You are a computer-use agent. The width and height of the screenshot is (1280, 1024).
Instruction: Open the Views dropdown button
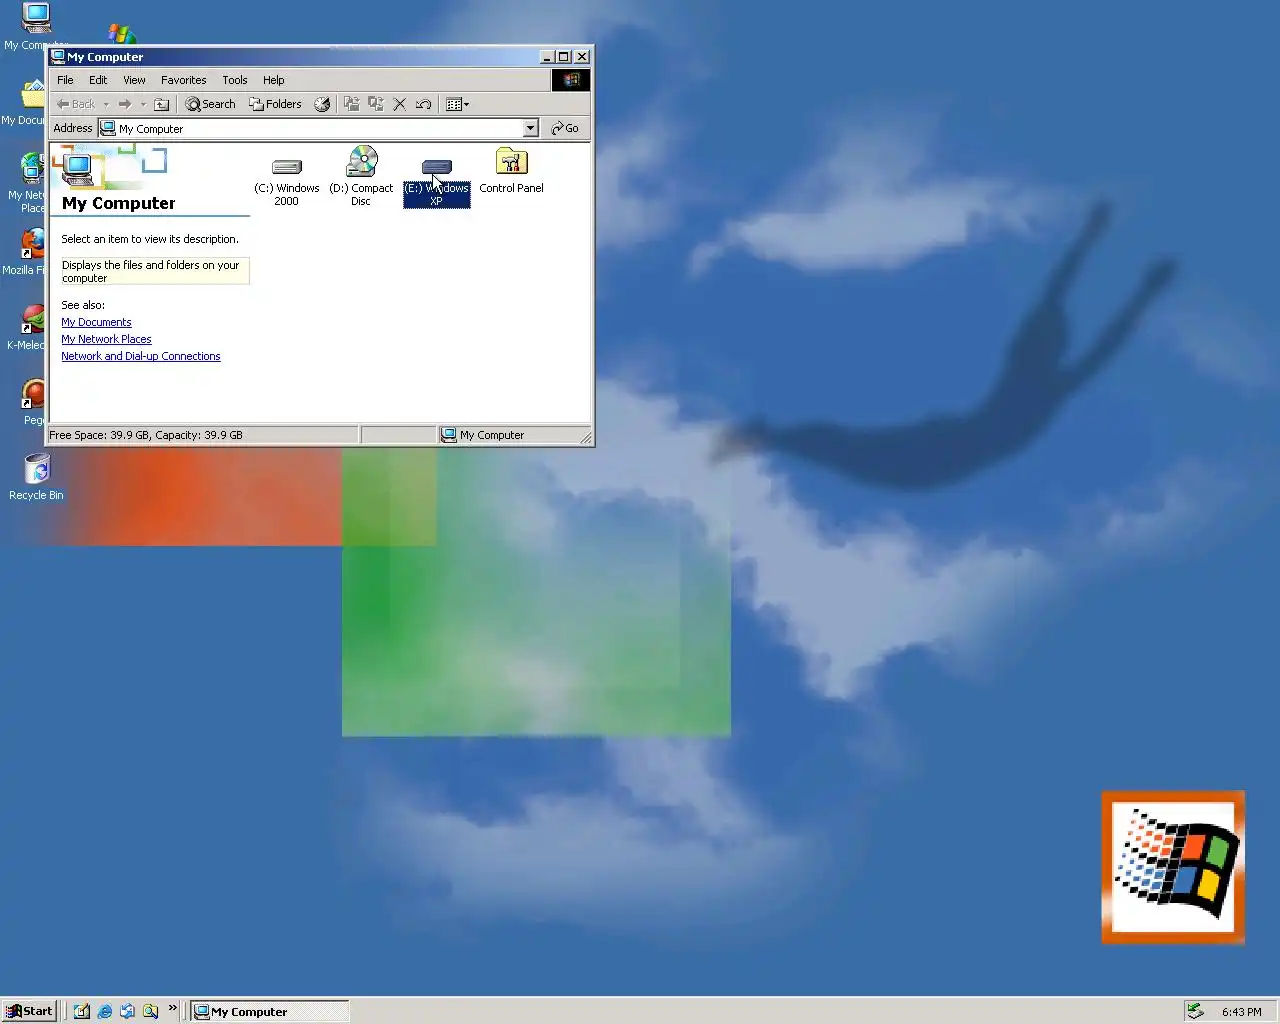(457, 104)
